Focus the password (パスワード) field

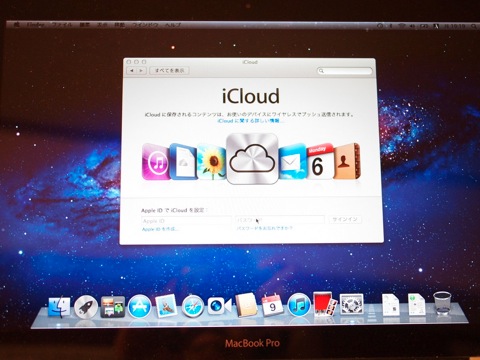[280, 220]
